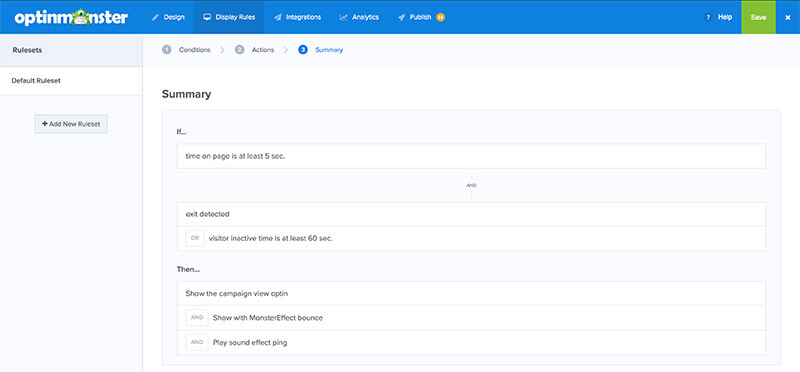Click the orange pause badge next to Publish
Image resolution: width=800 pixels, height=372 pixels.
coord(440,17)
